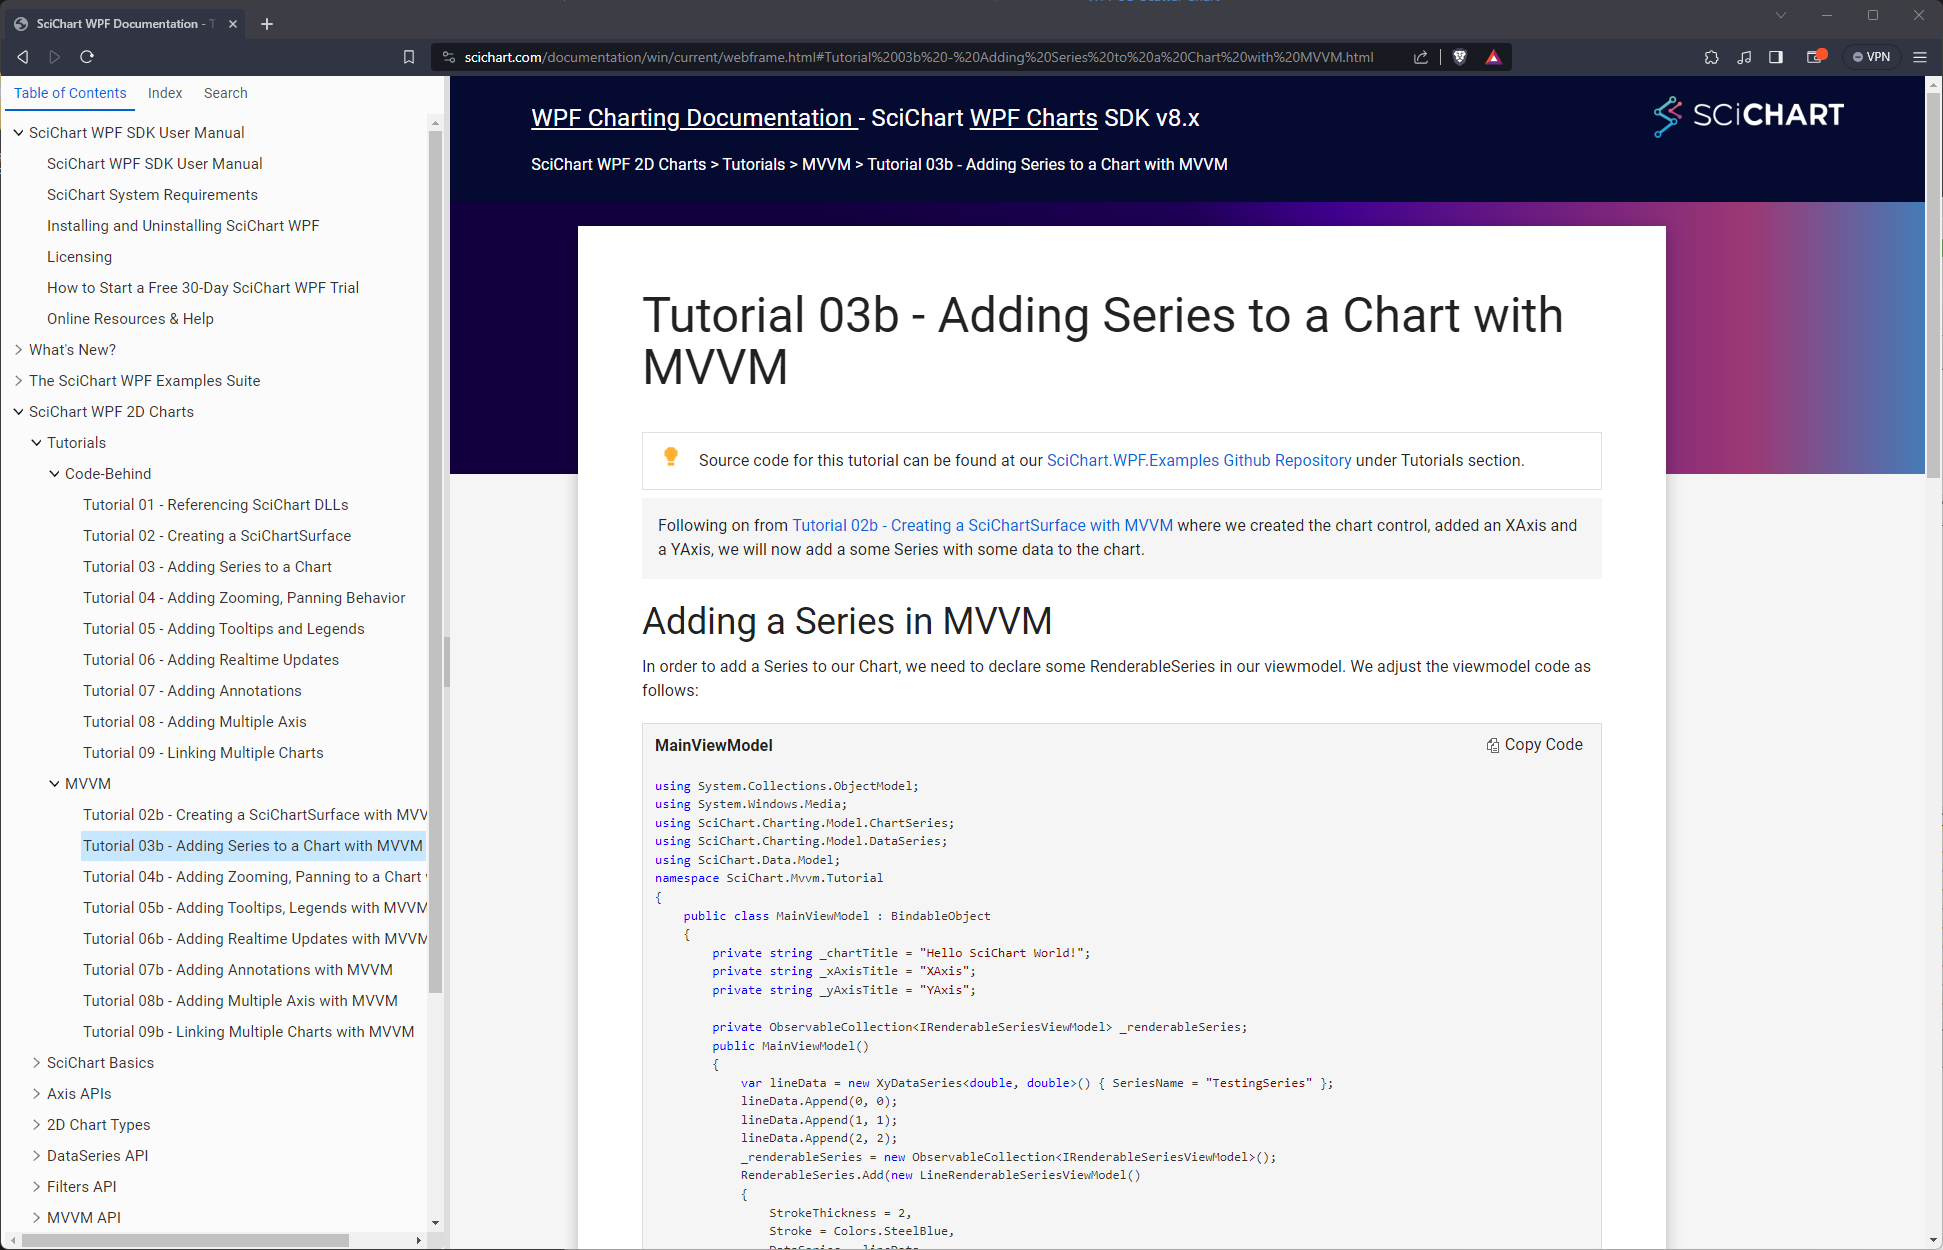Switch to the Search tab
The width and height of the screenshot is (1943, 1250).
click(x=225, y=93)
